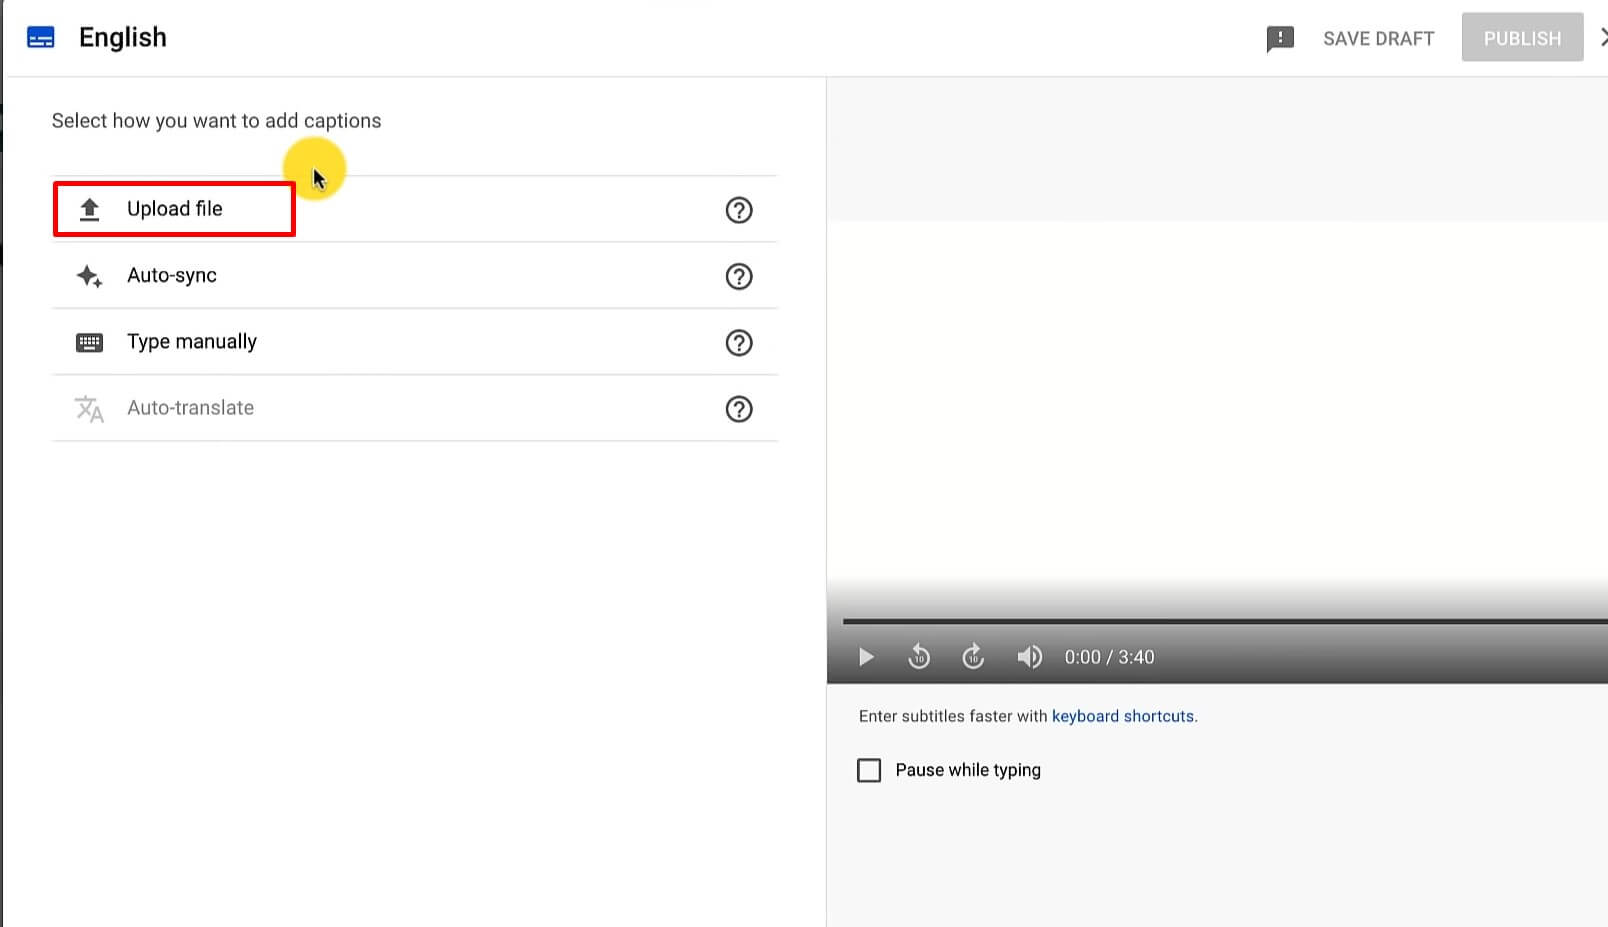Open help for Type manually

(x=739, y=343)
